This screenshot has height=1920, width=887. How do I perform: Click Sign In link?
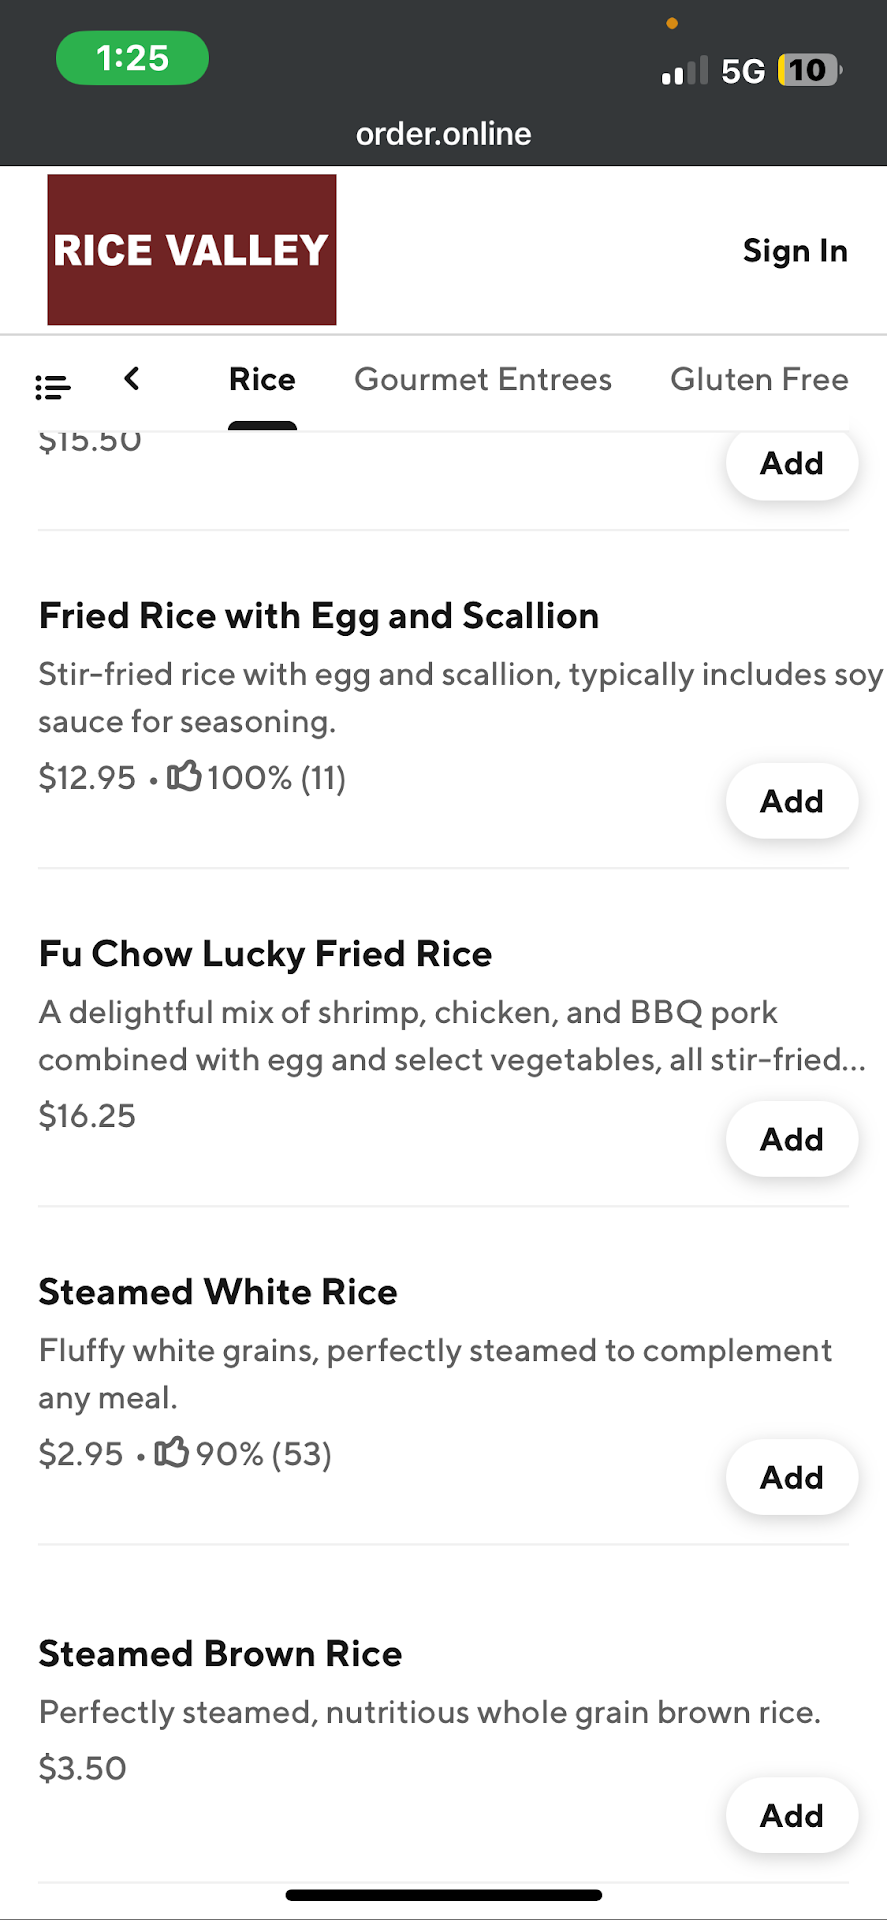(795, 251)
